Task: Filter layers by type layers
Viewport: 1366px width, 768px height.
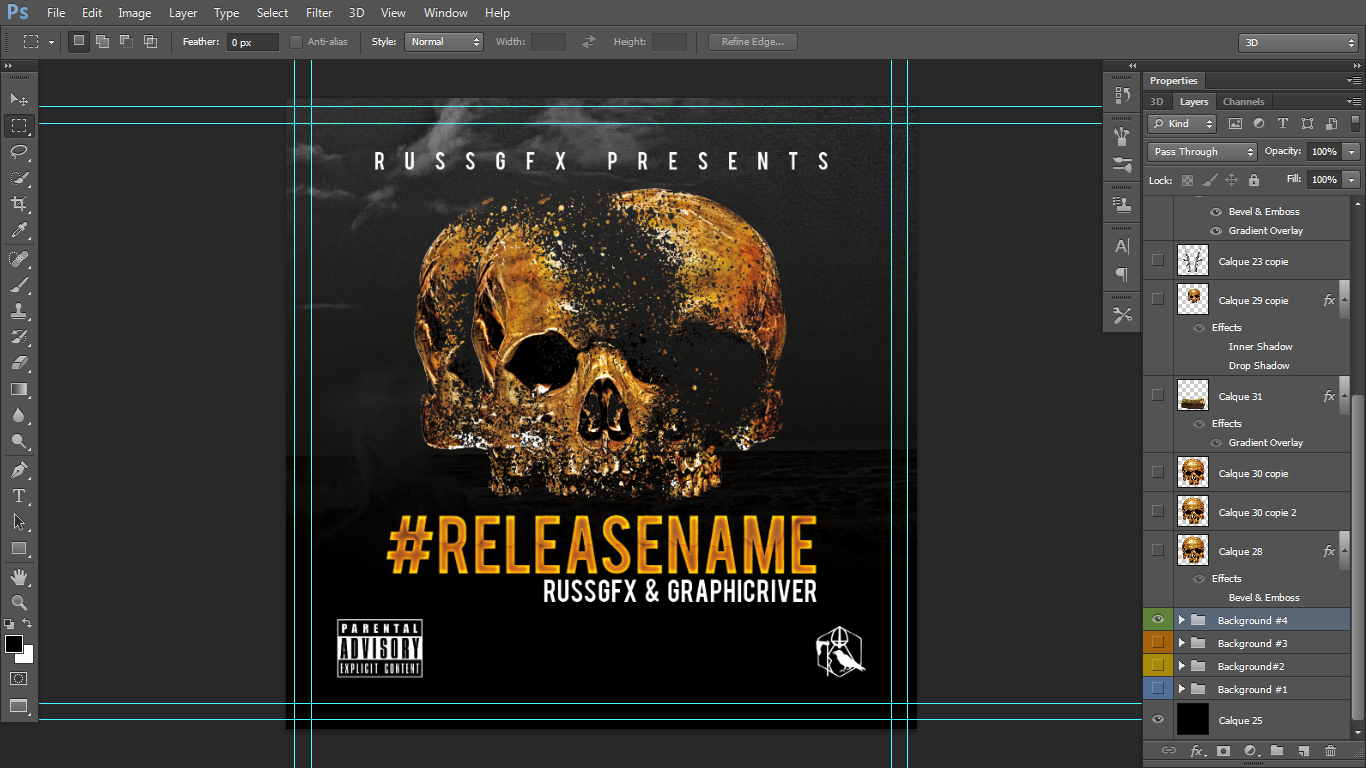Action: tap(1283, 124)
